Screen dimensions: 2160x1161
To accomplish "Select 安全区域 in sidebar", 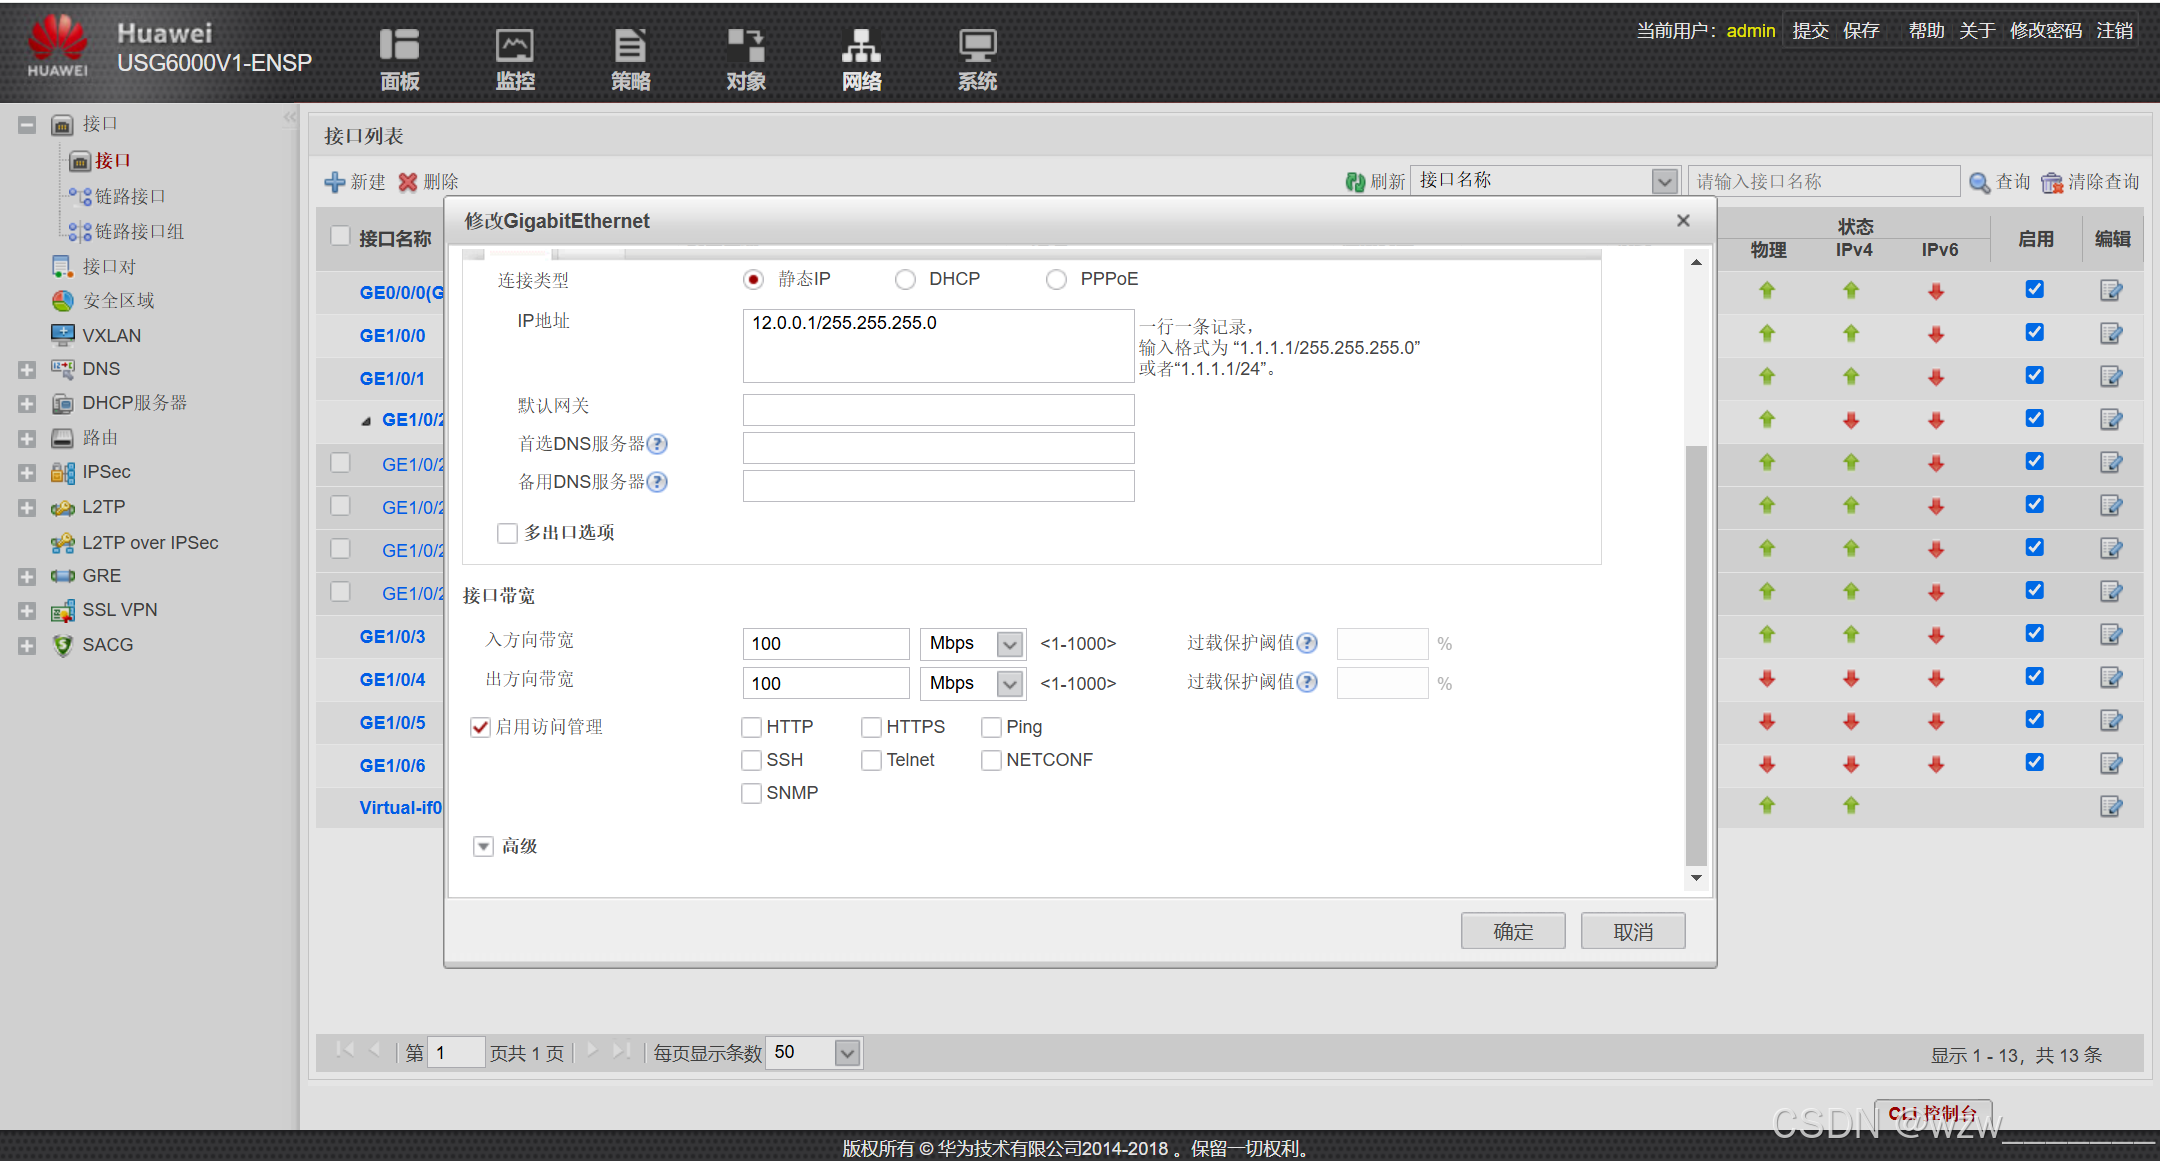I will tap(118, 301).
